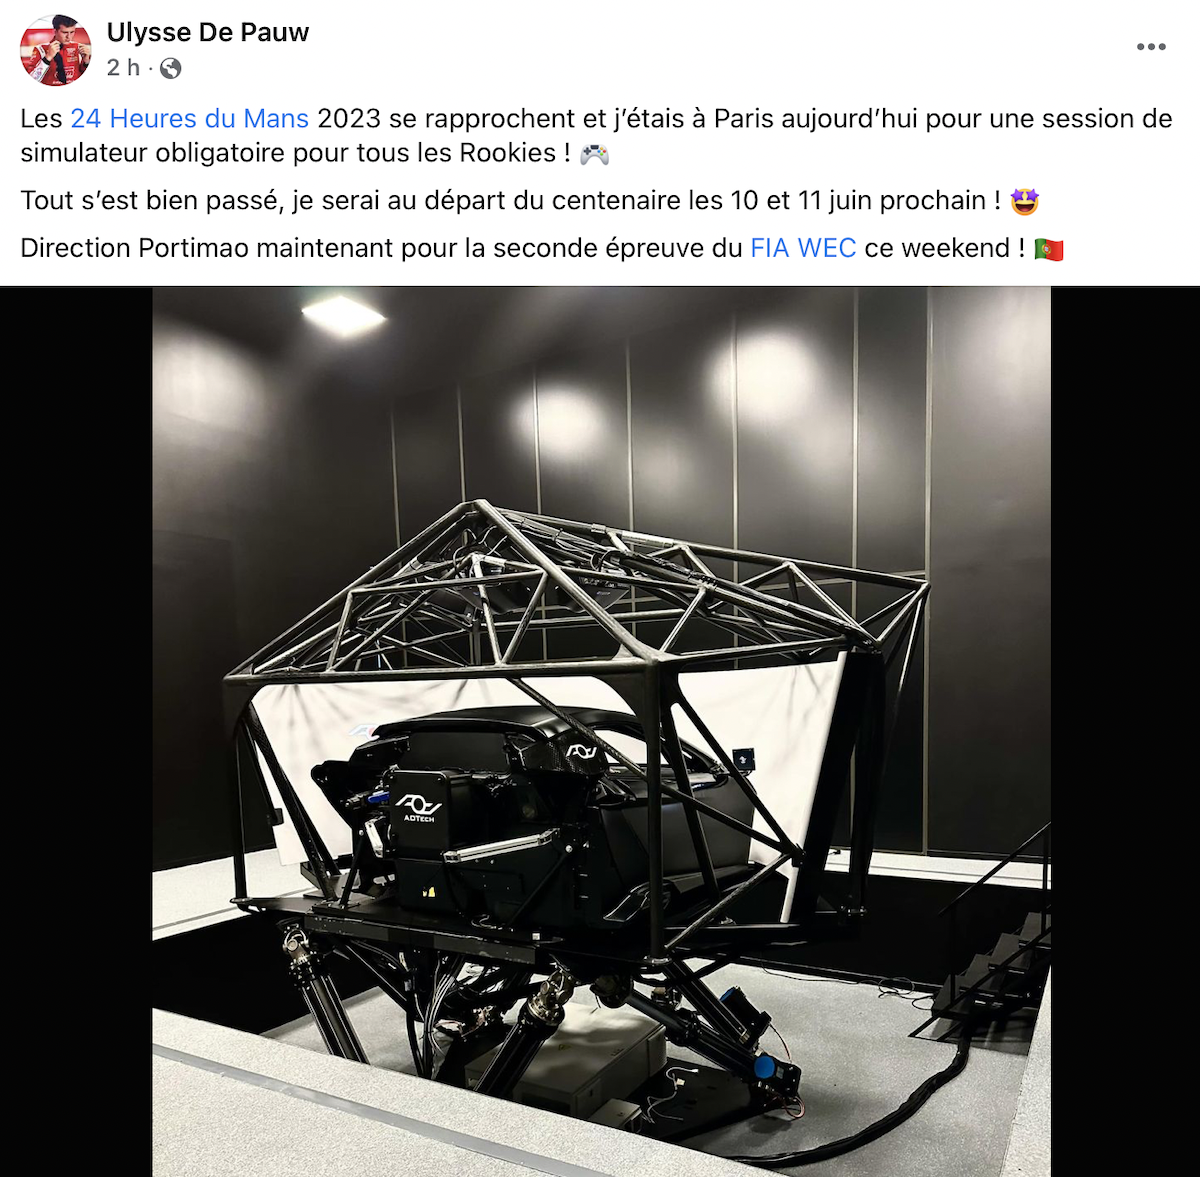
Task: Open the three-dots post options menu
Action: pos(1151,47)
